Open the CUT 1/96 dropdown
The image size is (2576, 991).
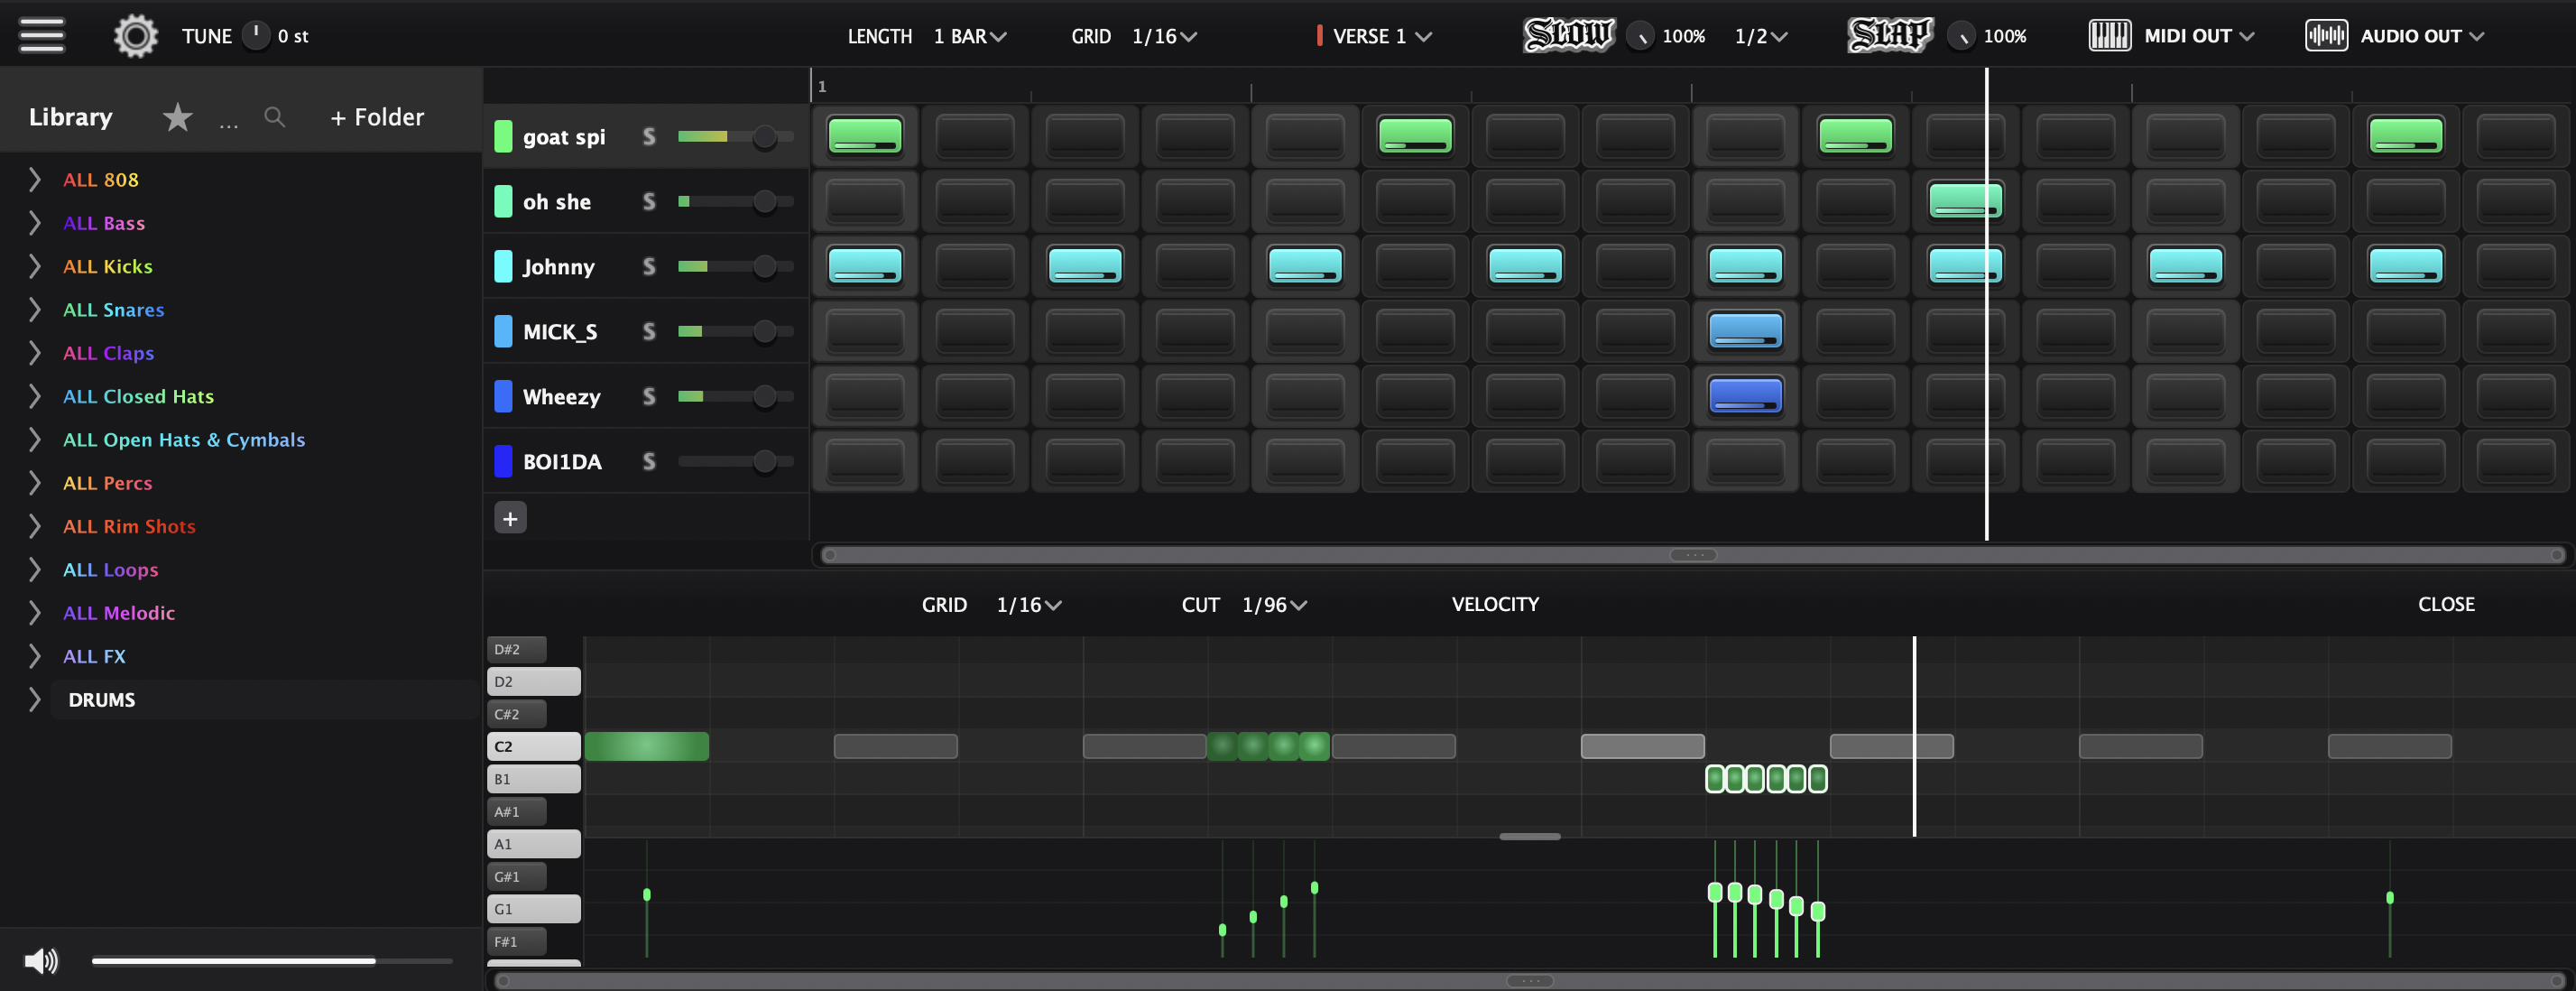point(1274,604)
